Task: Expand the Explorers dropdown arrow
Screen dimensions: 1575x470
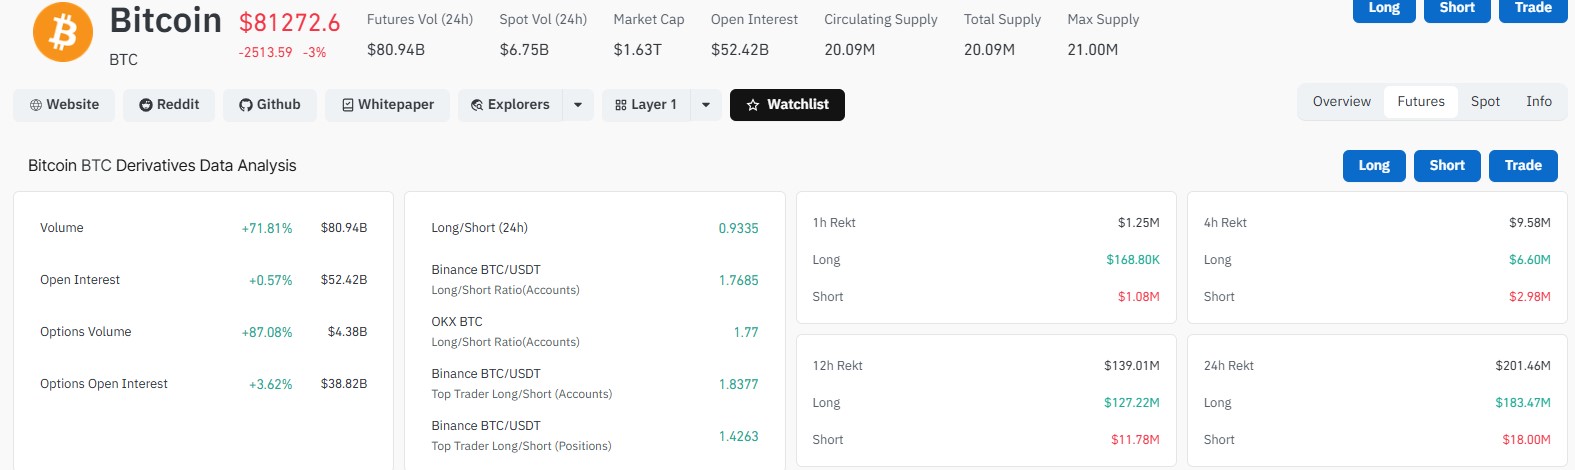Action: [x=578, y=105]
